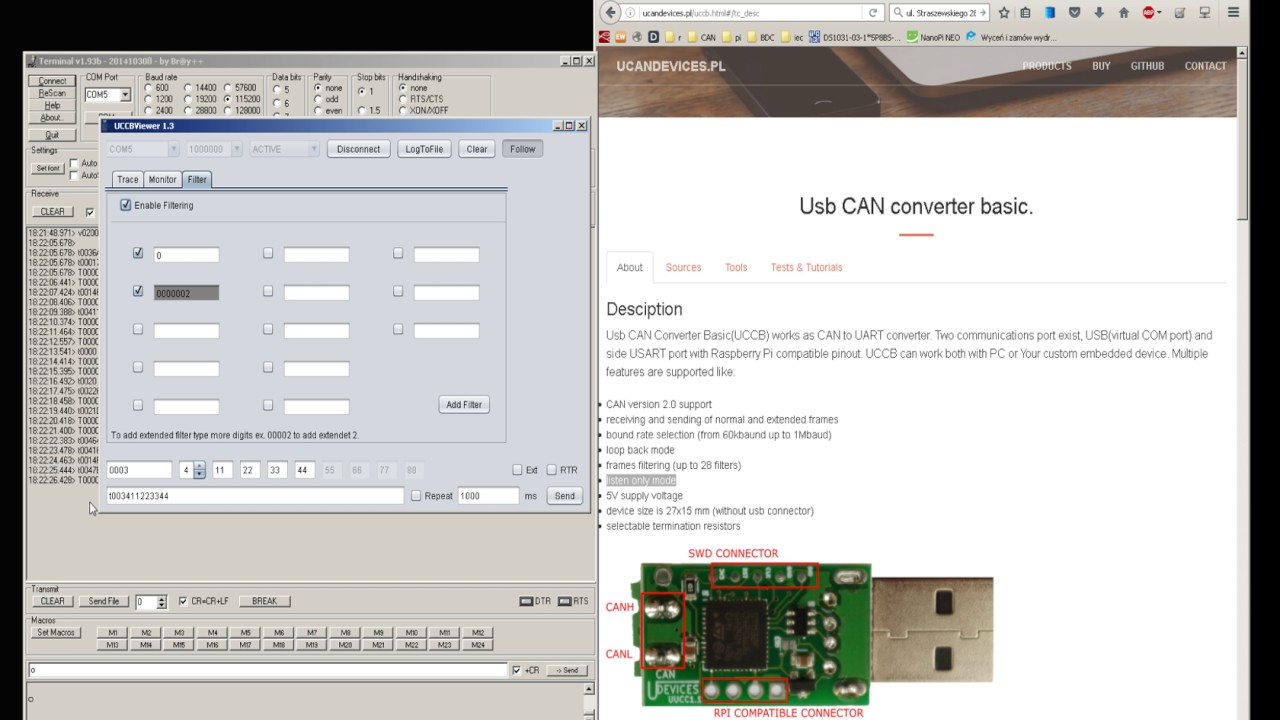Click the Pocket shield icon in Firefox toolbar

1075,13
